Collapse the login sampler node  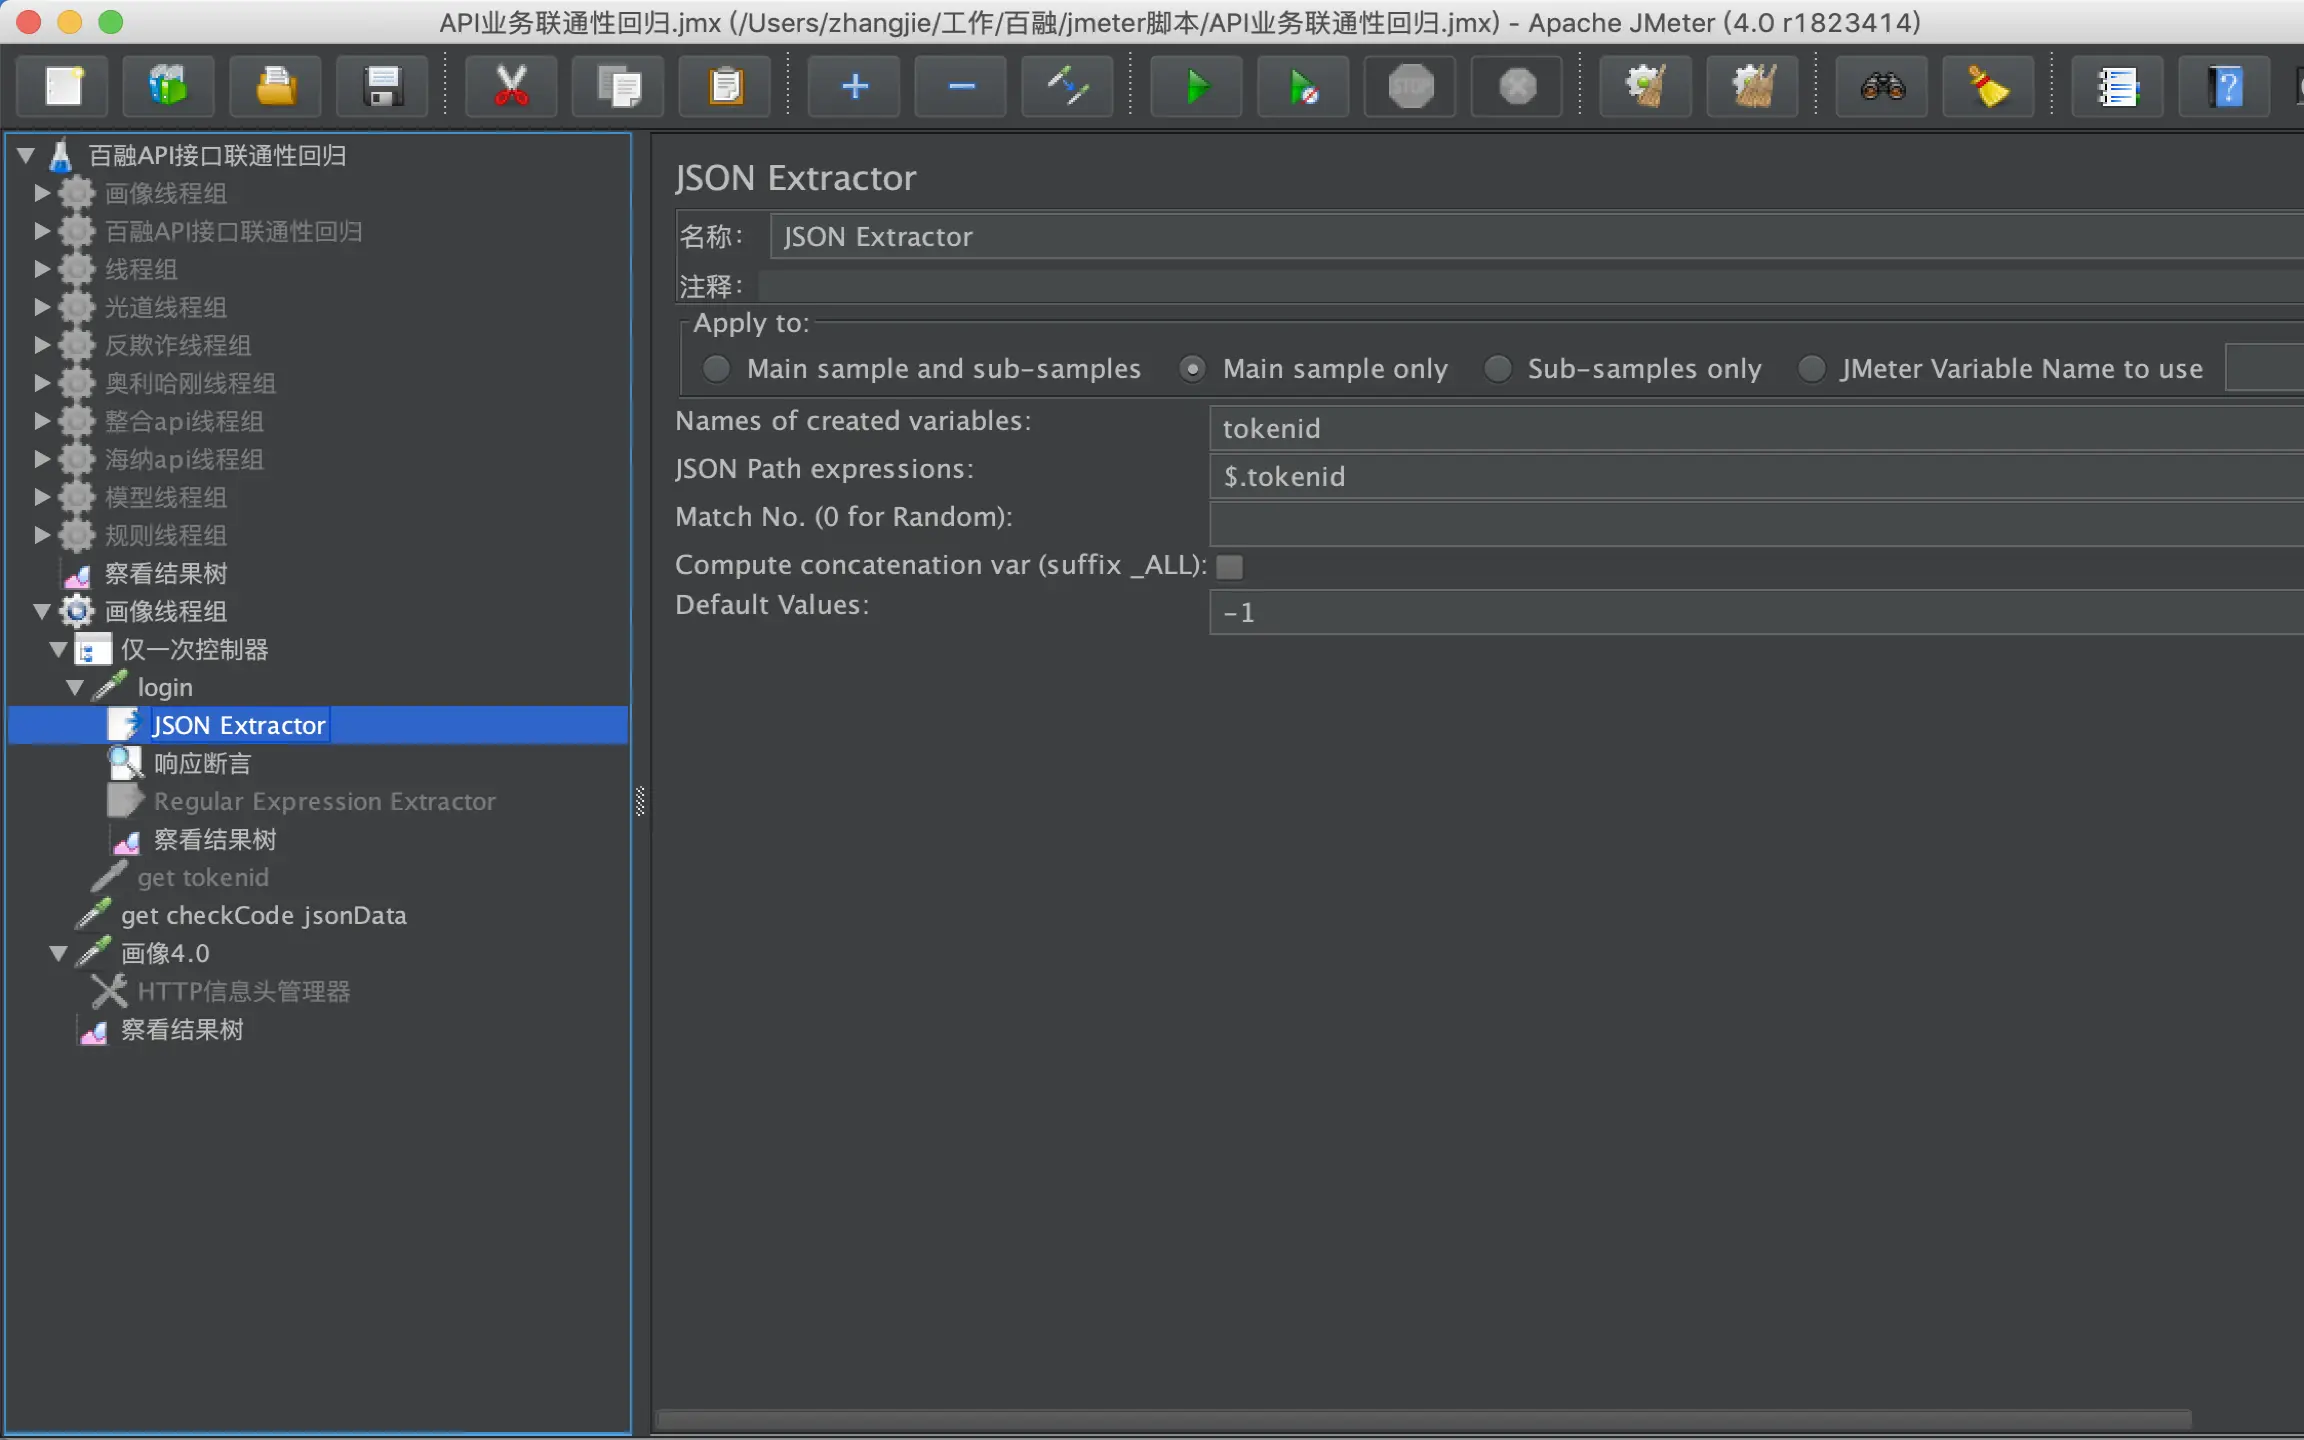click(75, 688)
